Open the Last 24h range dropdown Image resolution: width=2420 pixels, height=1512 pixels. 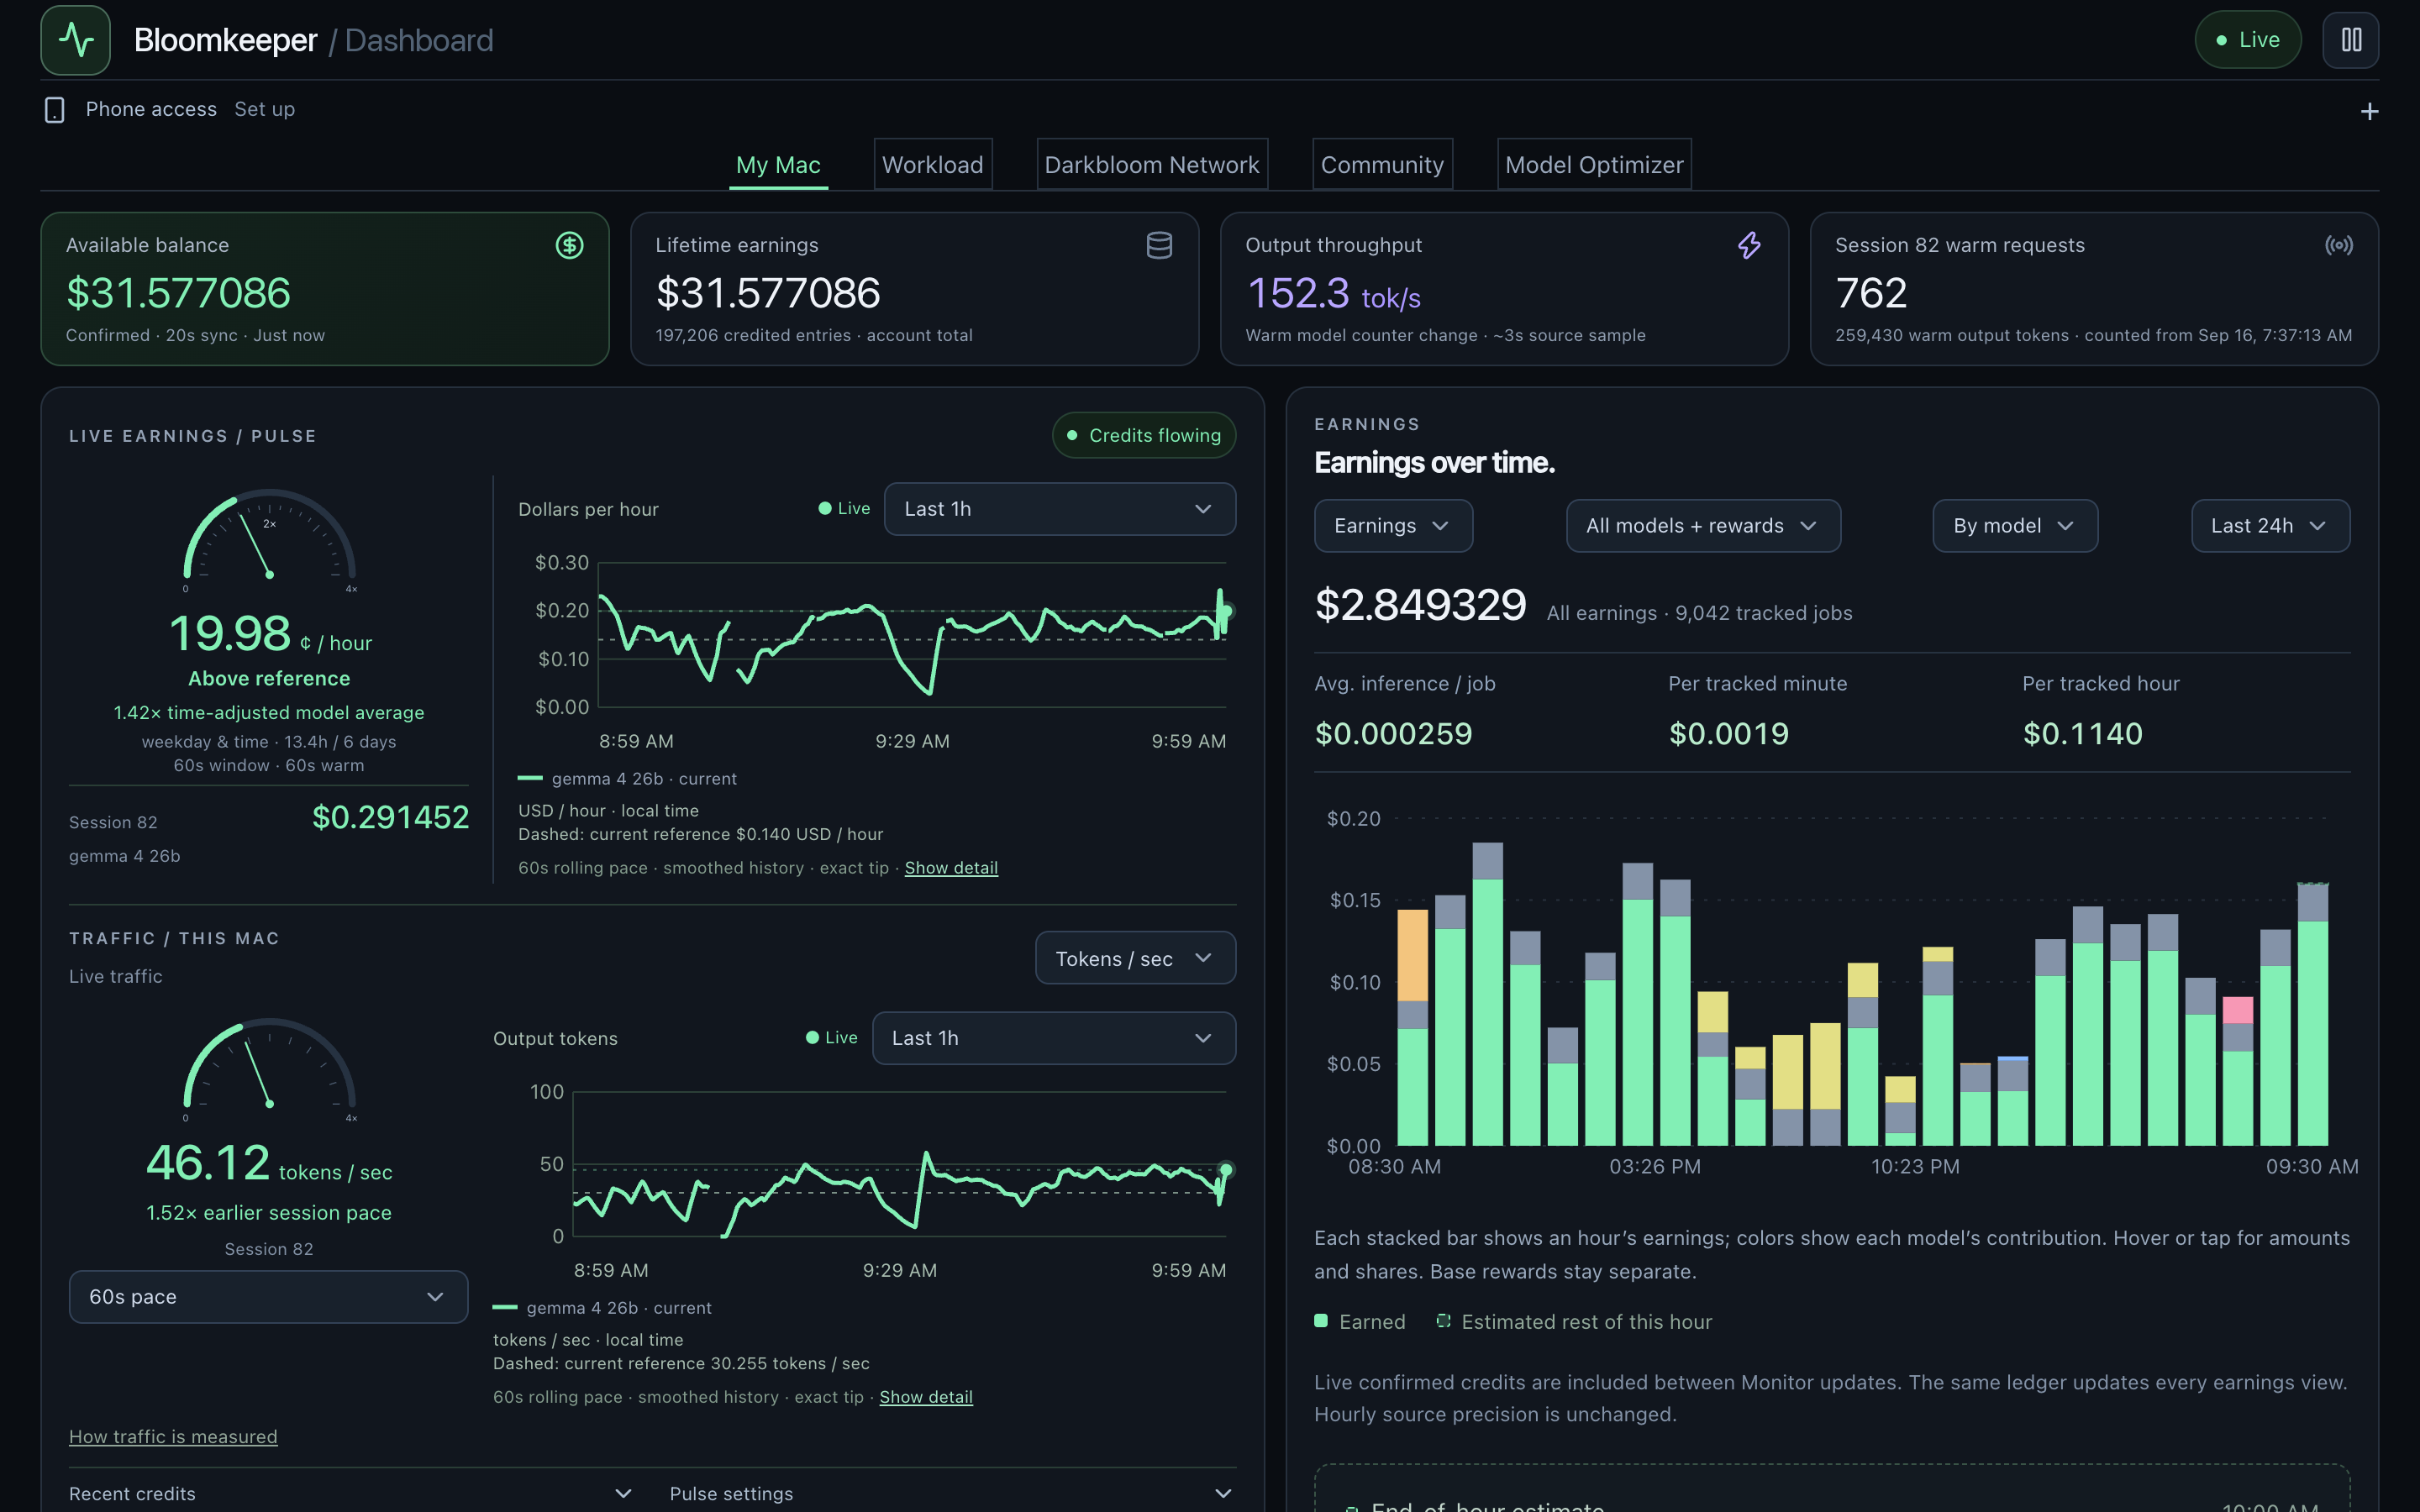(2270, 526)
